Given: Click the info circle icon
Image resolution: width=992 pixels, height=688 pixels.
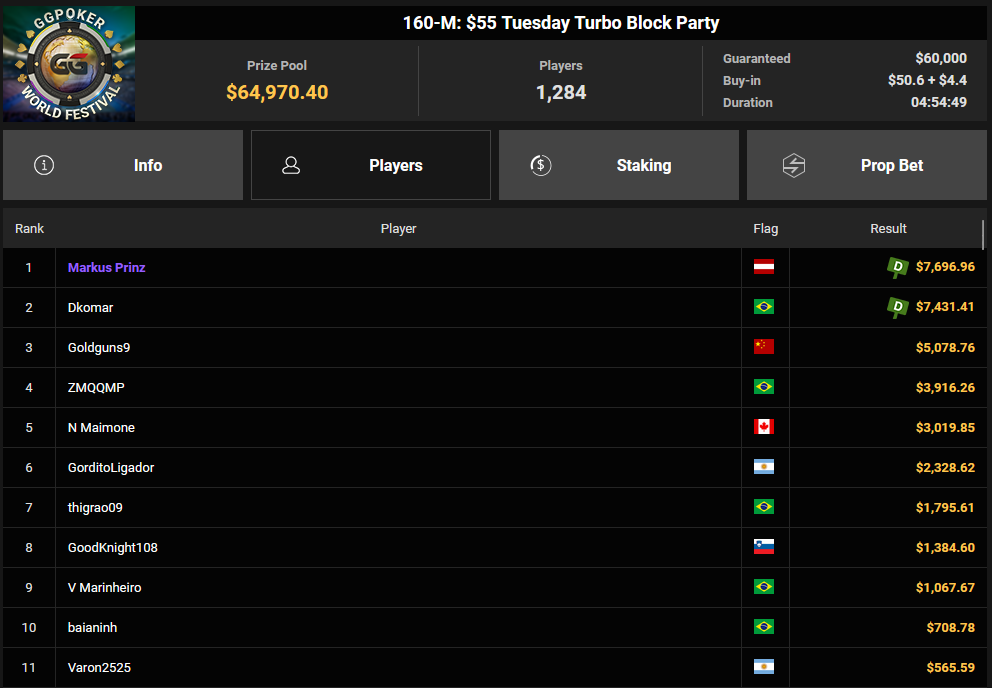Looking at the screenshot, I should pyautogui.click(x=44, y=165).
